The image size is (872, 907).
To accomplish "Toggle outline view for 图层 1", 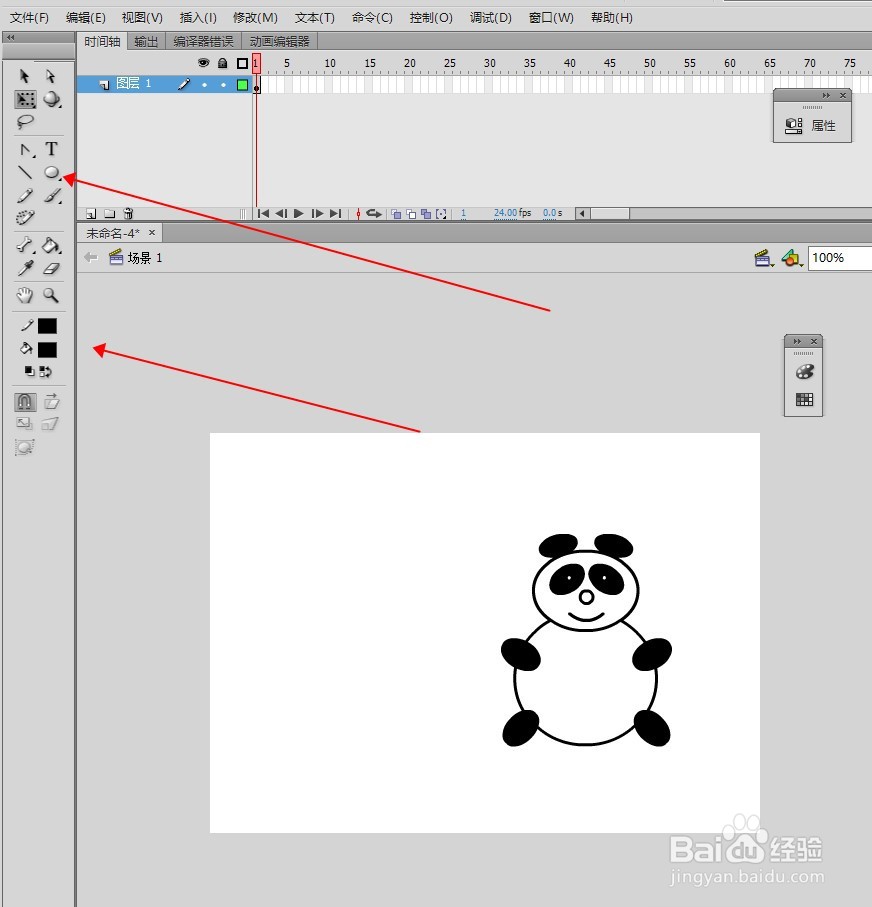I will [240, 84].
